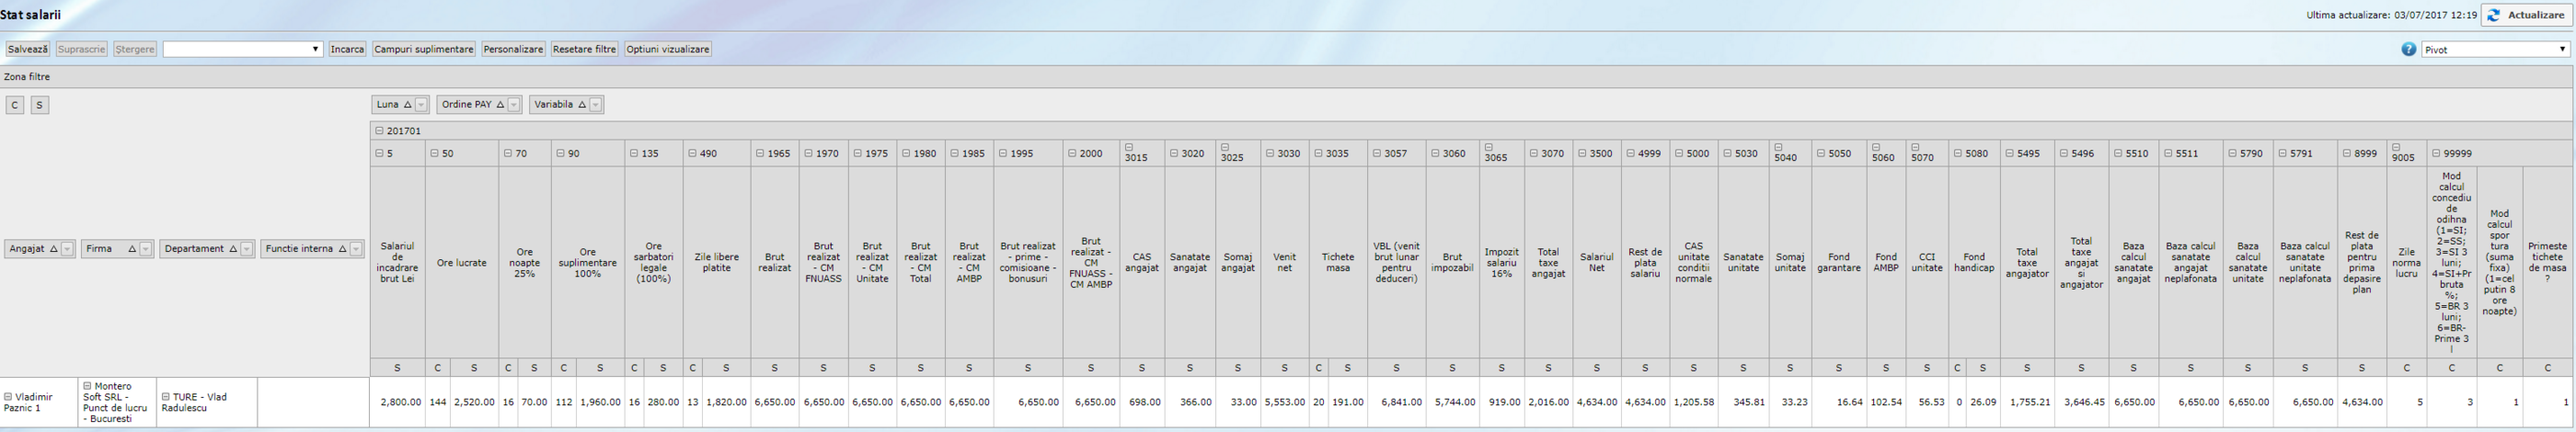Click the blue help question mark icon
This screenshot has width=2576, height=432.
2408,49
